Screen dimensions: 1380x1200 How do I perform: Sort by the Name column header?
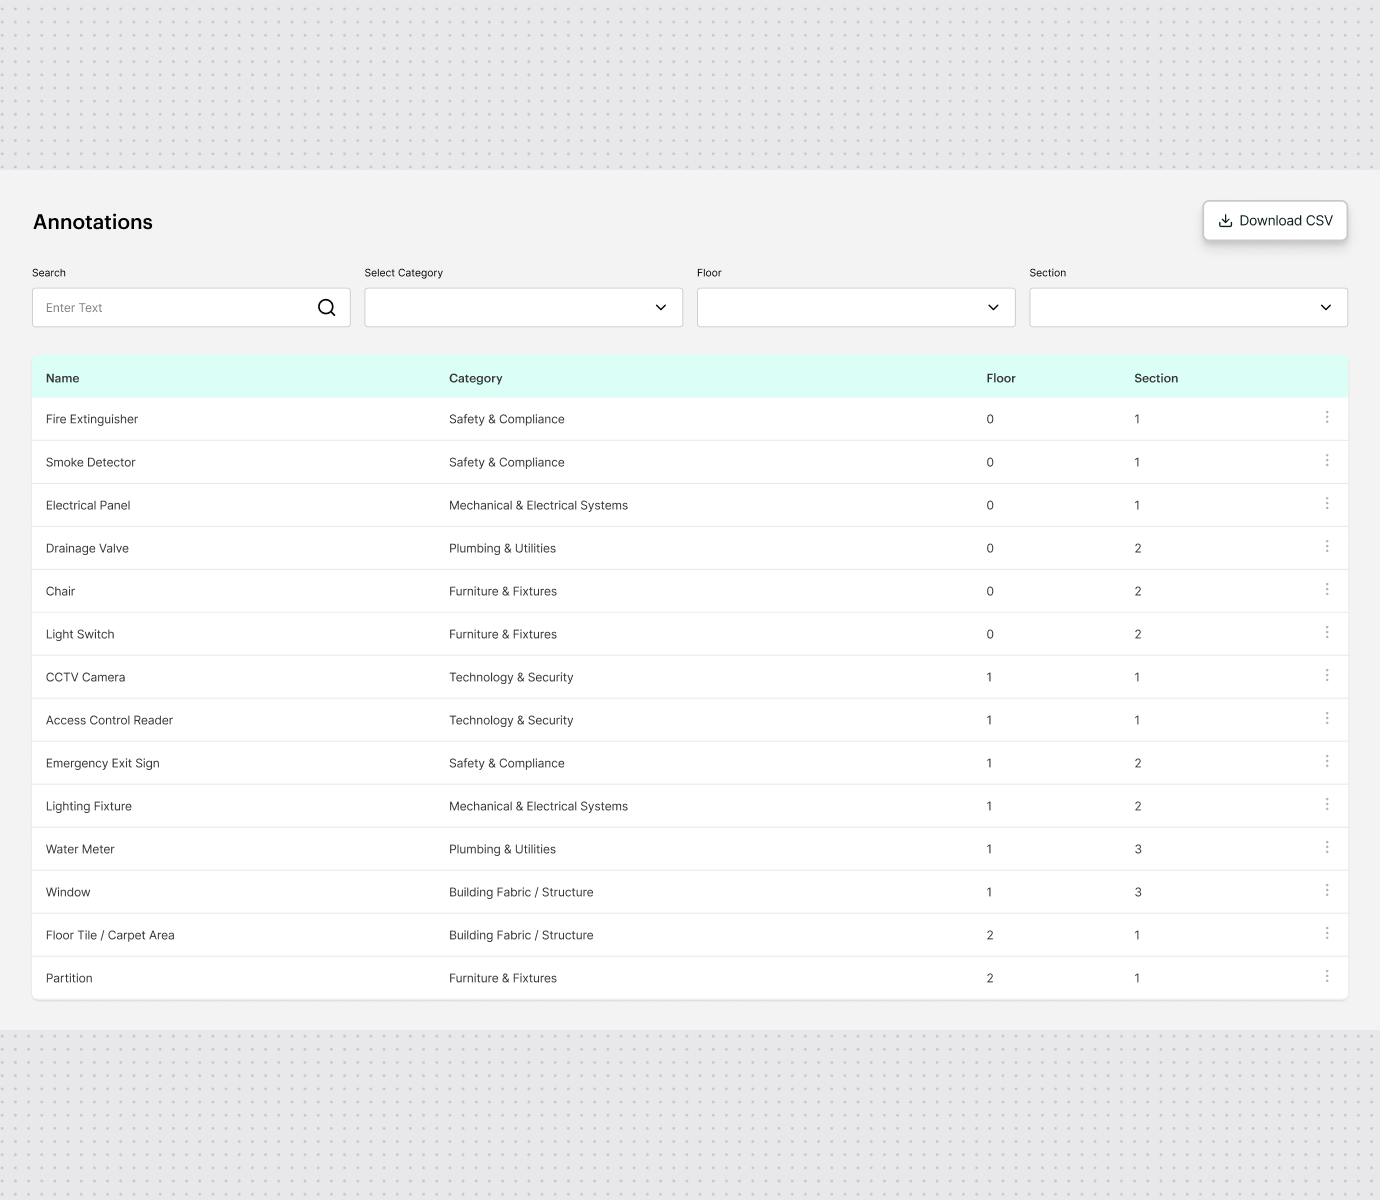62,378
